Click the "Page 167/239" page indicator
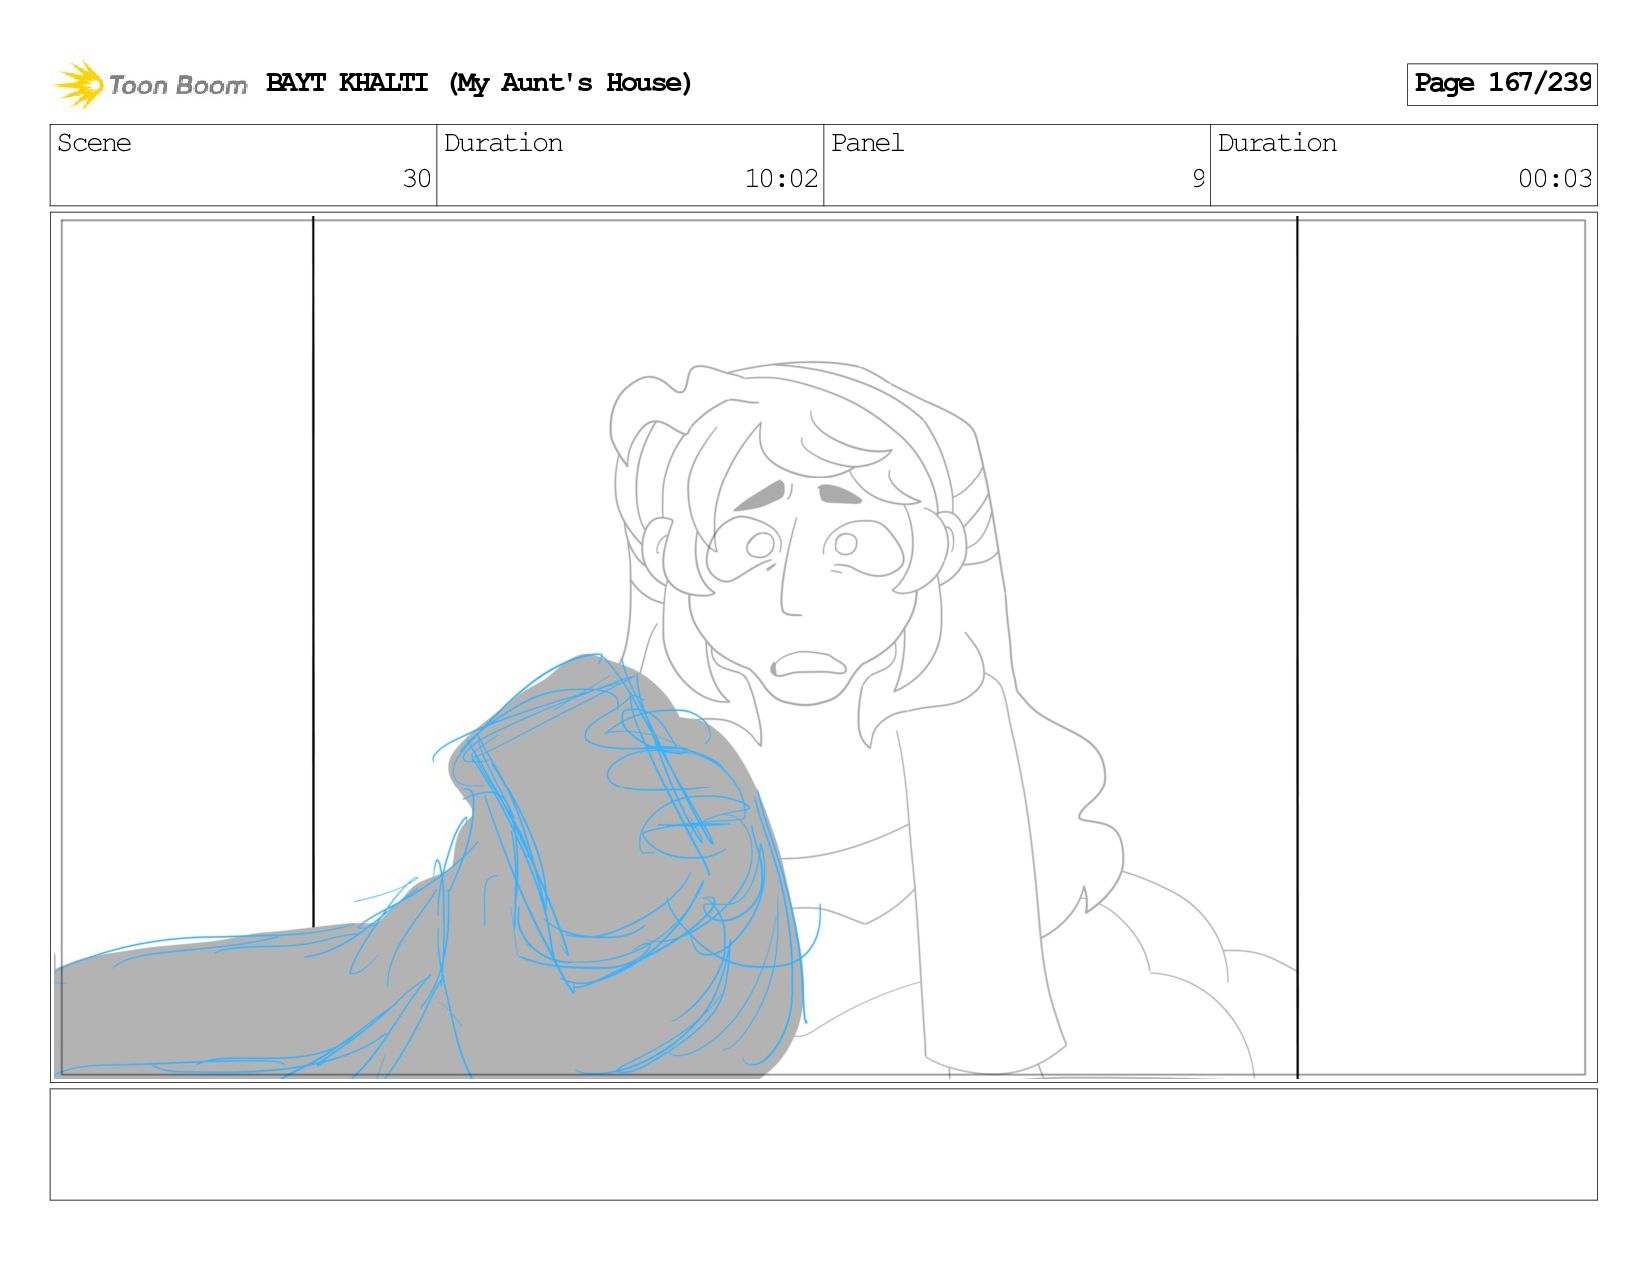 point(1502,84)
